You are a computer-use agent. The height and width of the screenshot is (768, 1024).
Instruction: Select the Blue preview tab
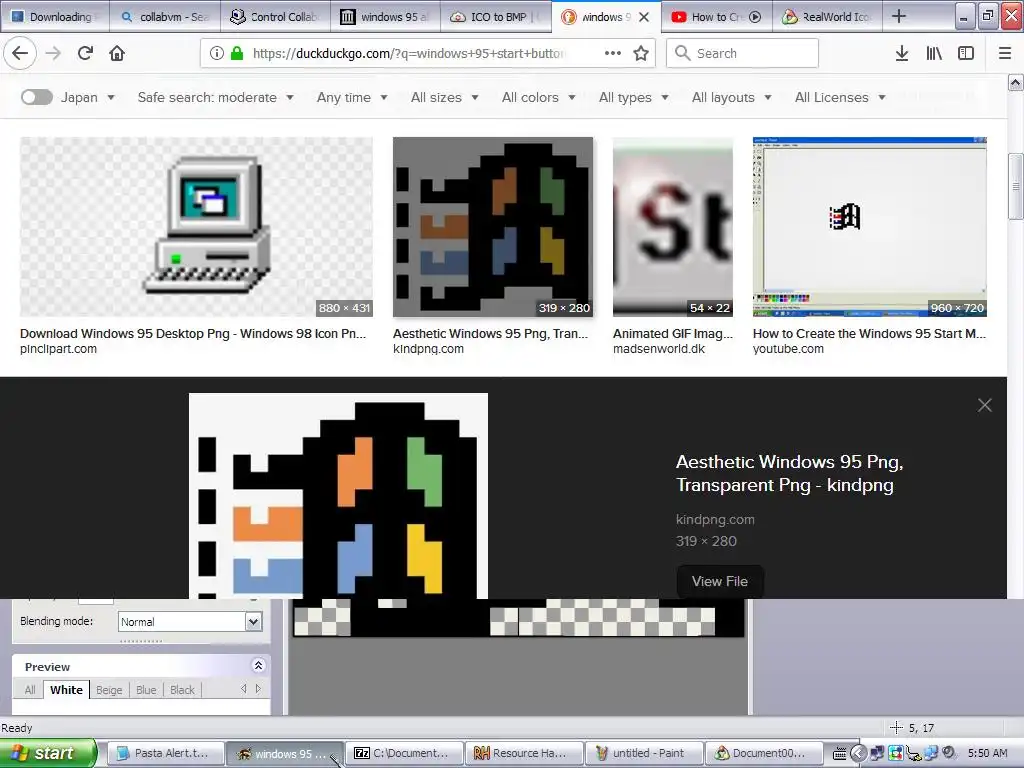pos(146,690)
